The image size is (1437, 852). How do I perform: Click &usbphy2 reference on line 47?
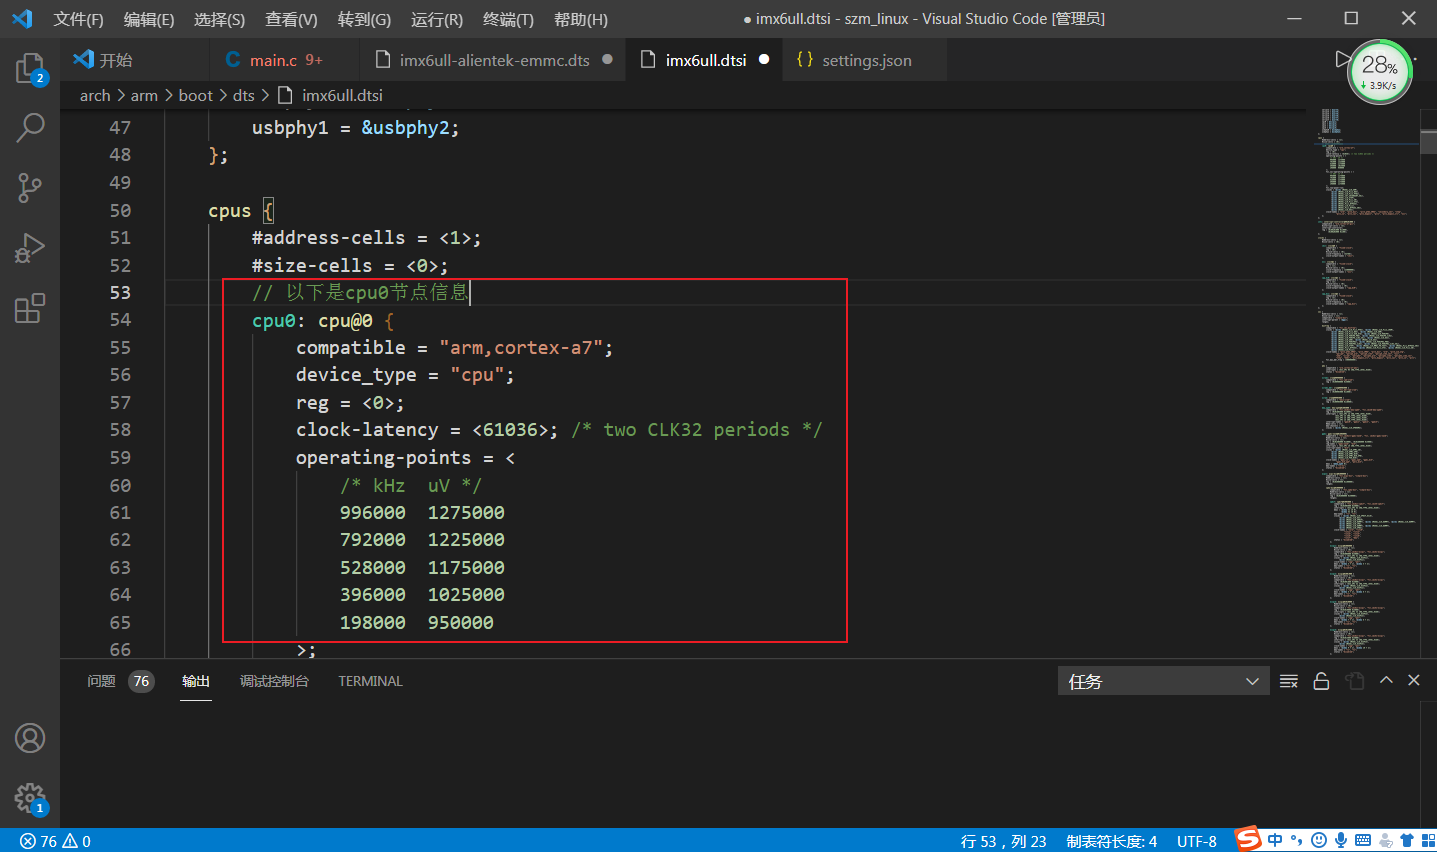[x=405, y=128]
